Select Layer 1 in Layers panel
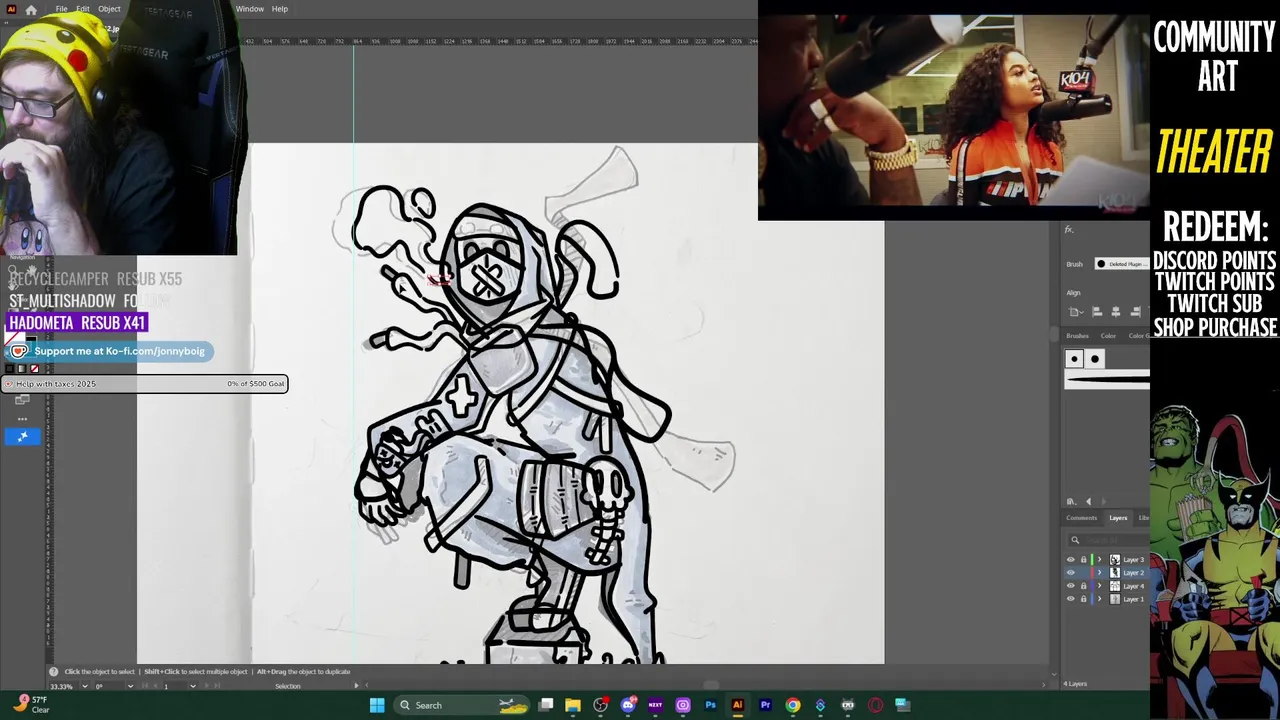Image resolution: width=1280 pixels, height=720 pixels. (1133, 599)
